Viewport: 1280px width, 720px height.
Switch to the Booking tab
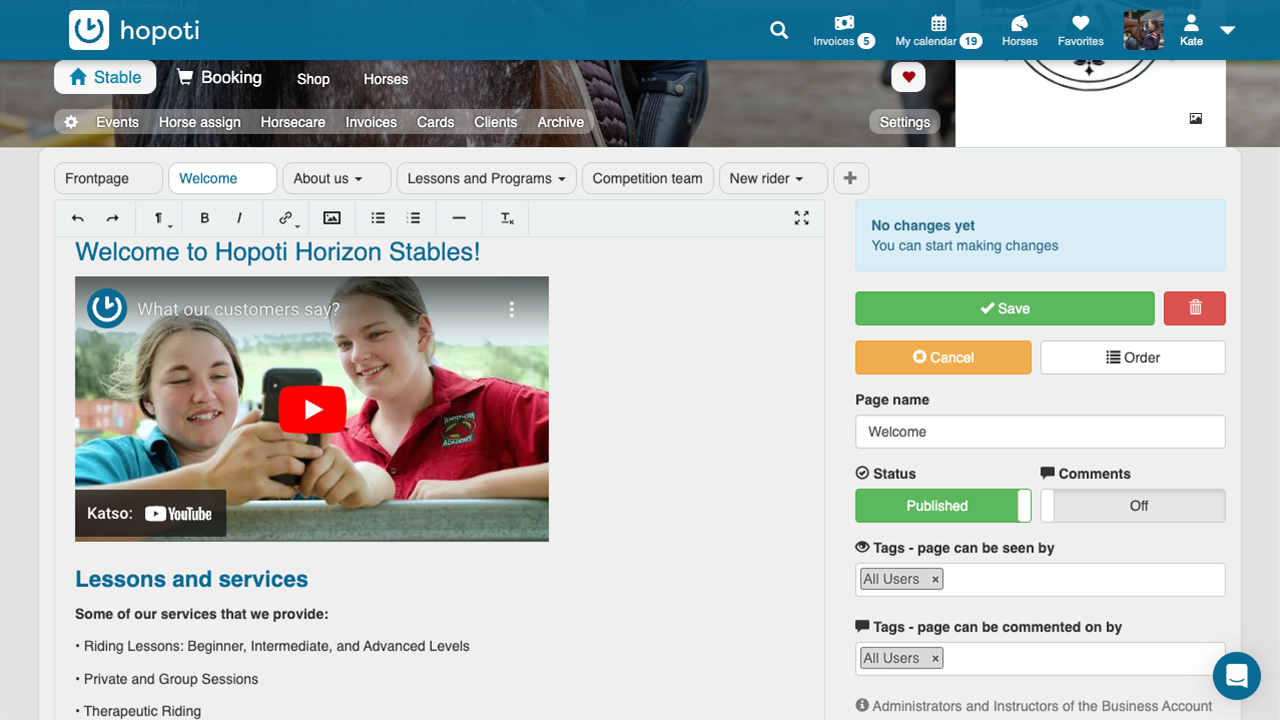coord(219,78)
